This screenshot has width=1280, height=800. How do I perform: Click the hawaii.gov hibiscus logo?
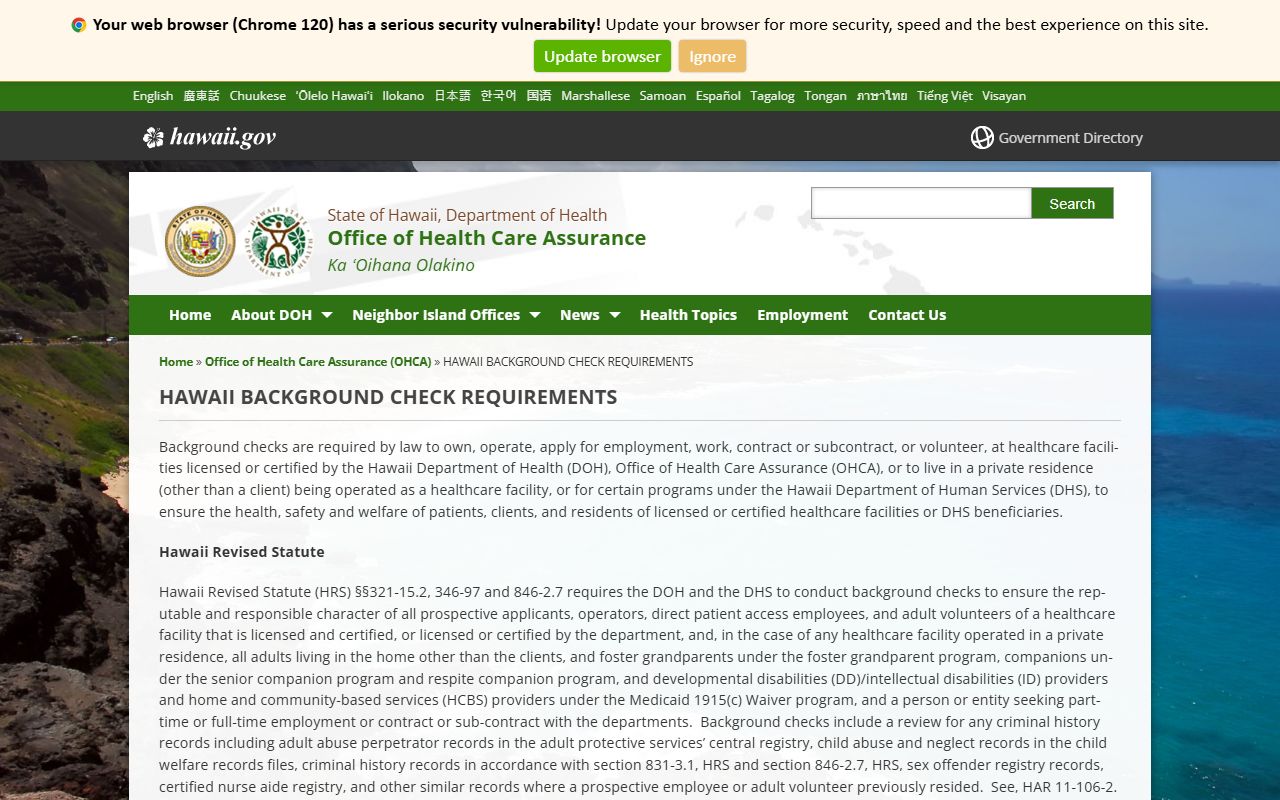click(x=153, y=138)
